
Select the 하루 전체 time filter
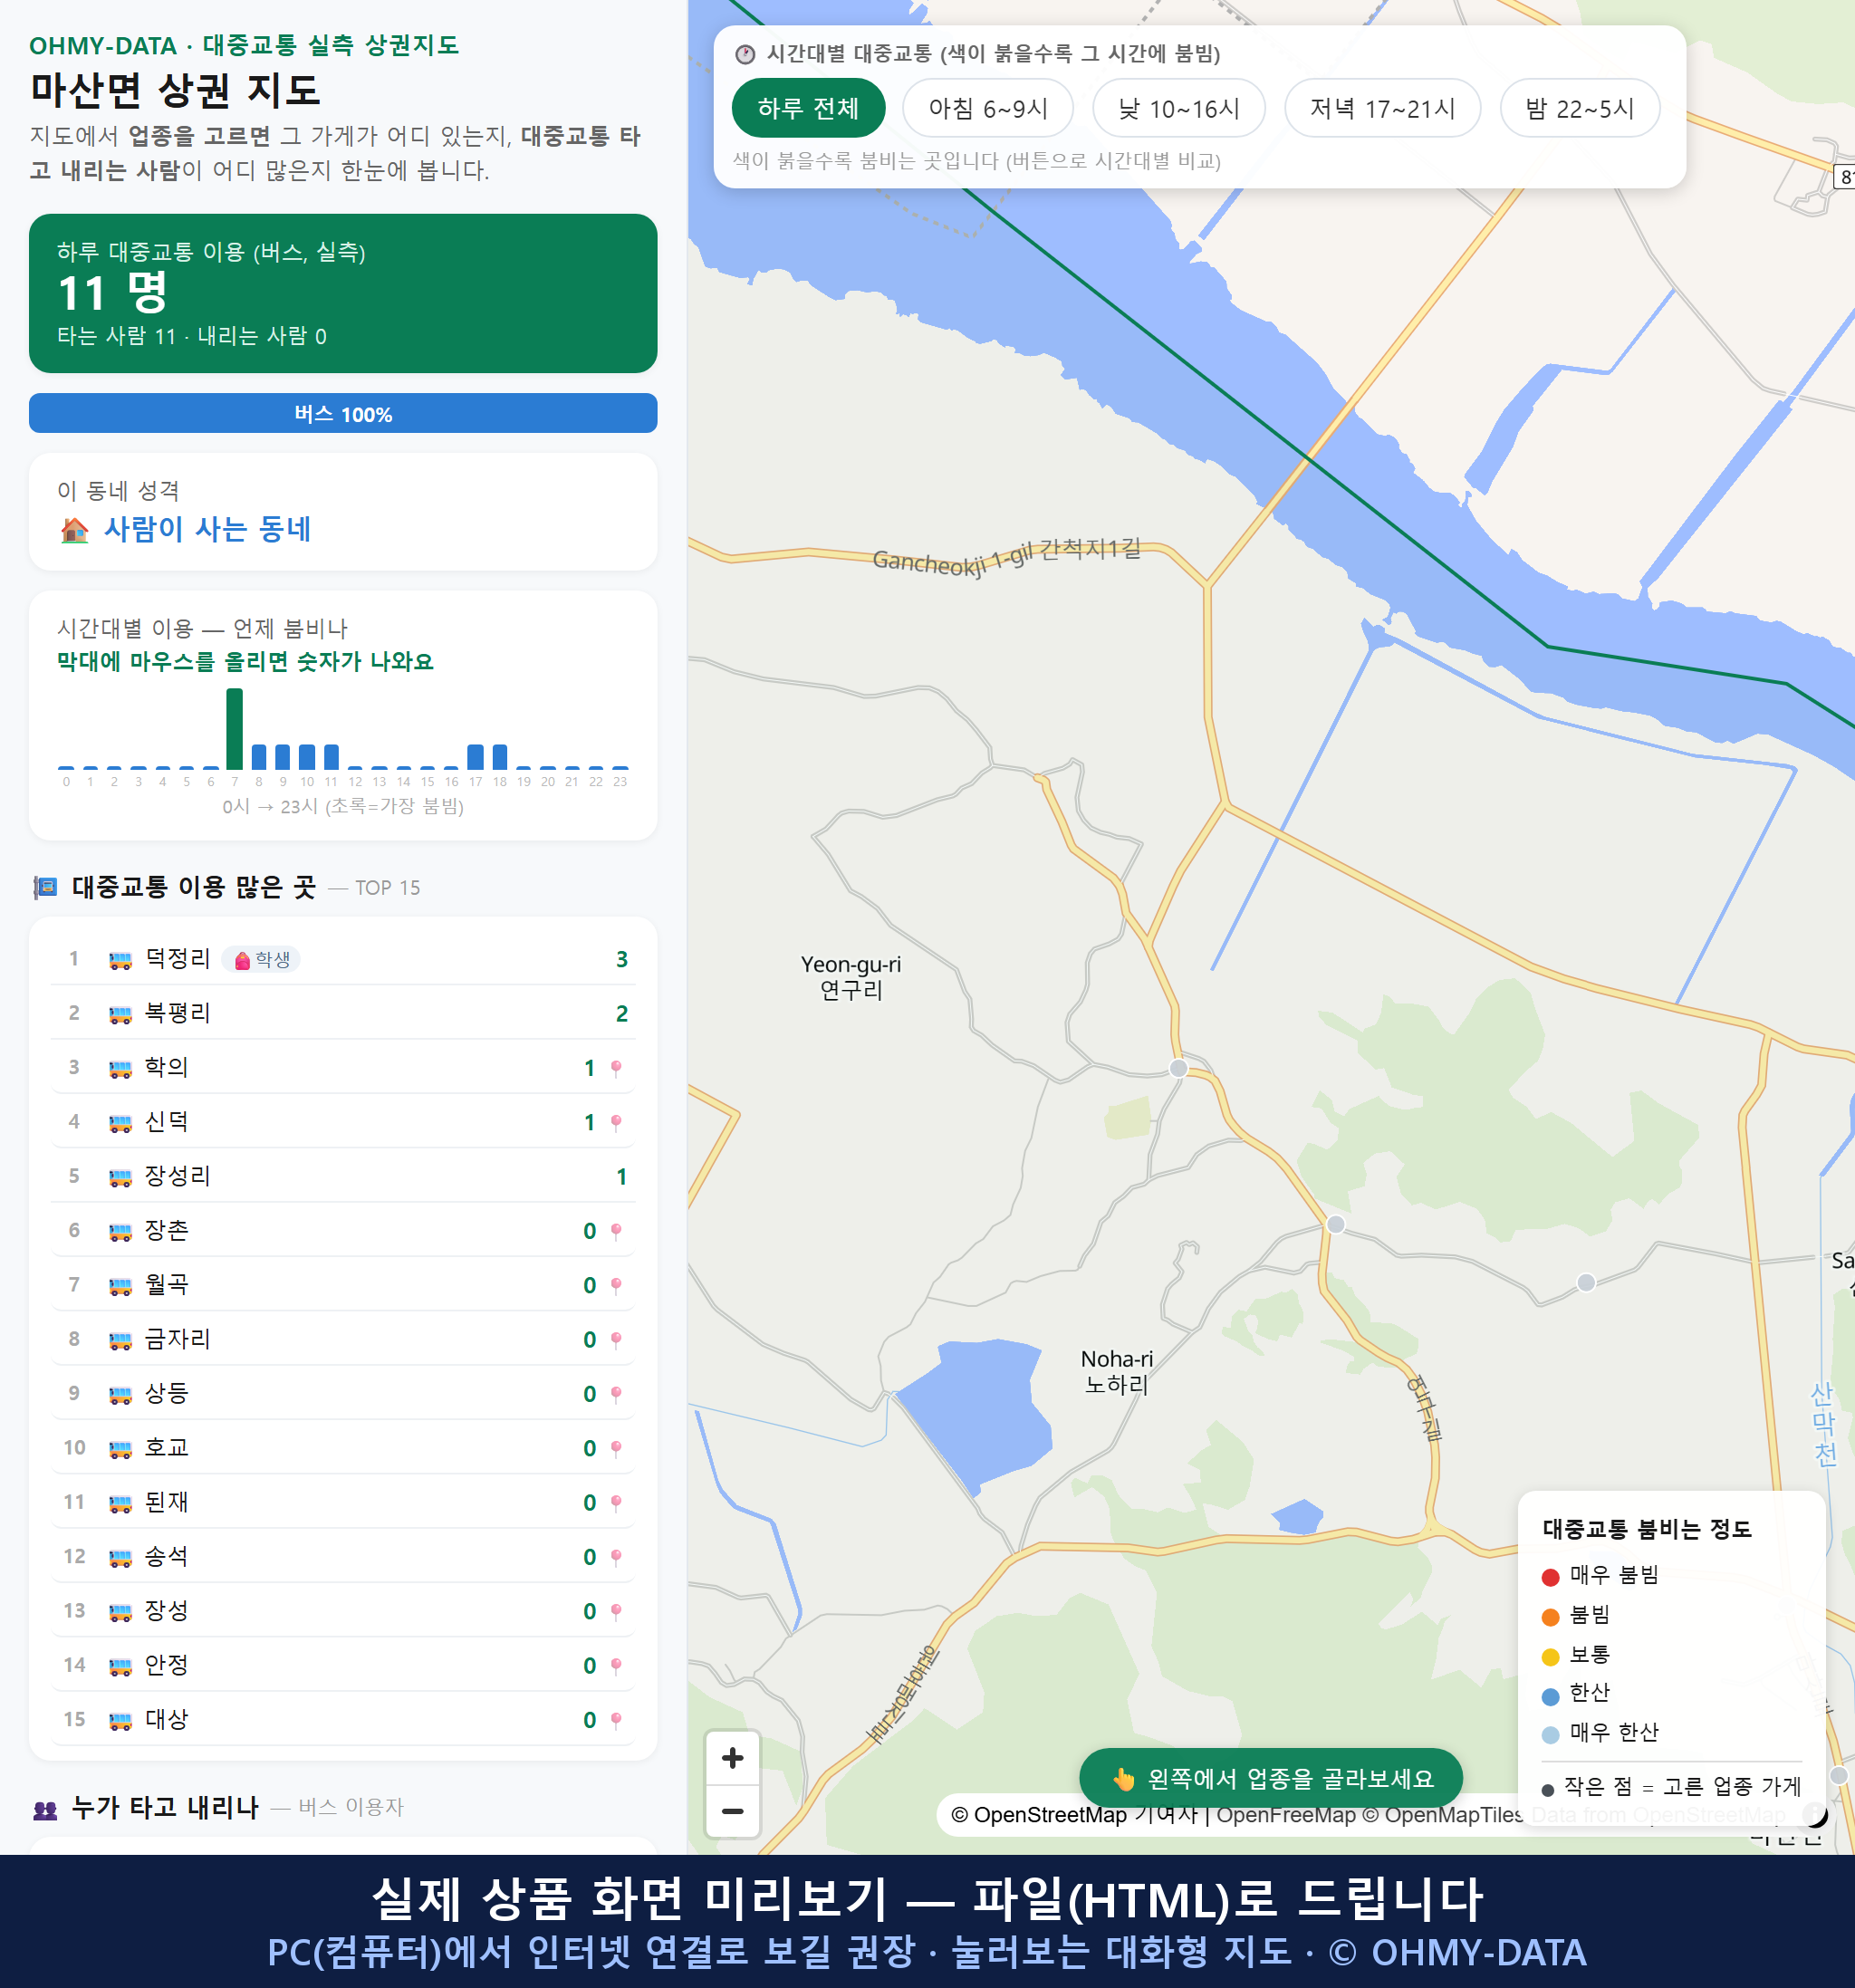pyautogui.click(x=808, y=108)
